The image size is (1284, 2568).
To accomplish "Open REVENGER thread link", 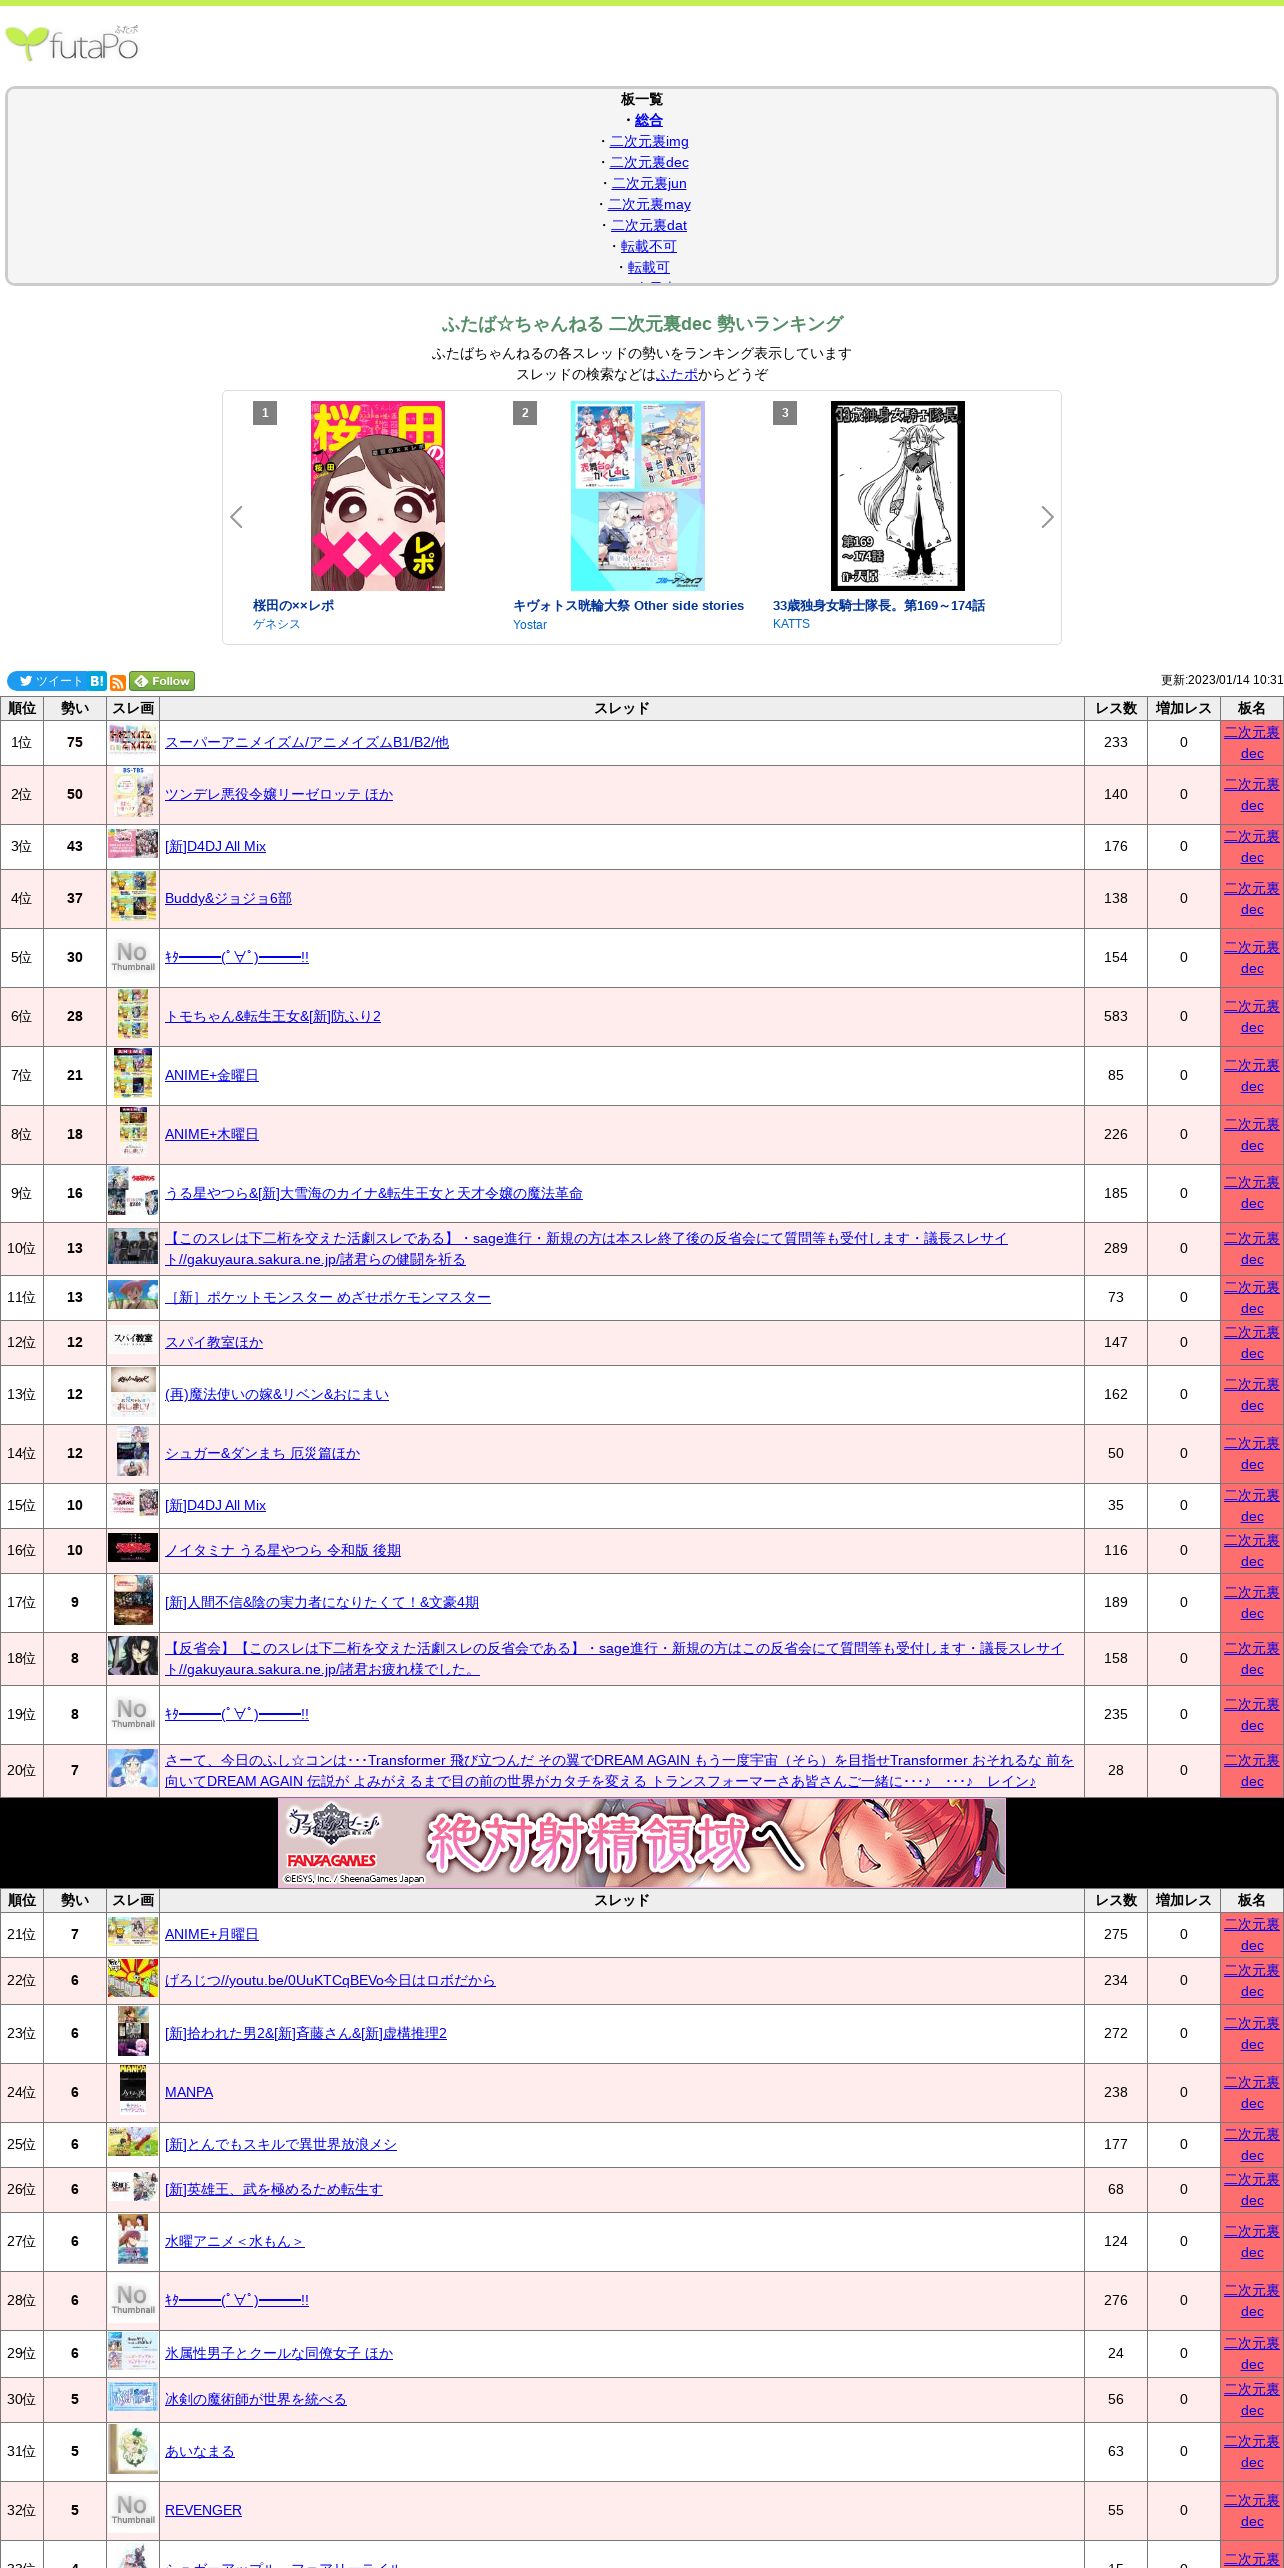I will 203,2510.
